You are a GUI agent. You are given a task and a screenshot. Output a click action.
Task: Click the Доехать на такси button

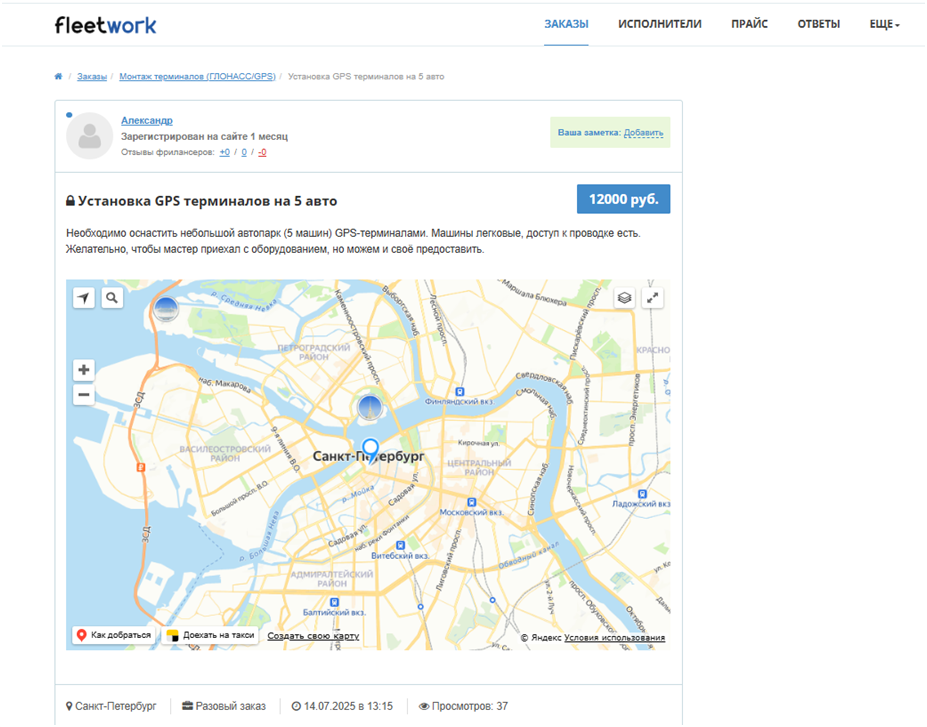click(210, 635)
